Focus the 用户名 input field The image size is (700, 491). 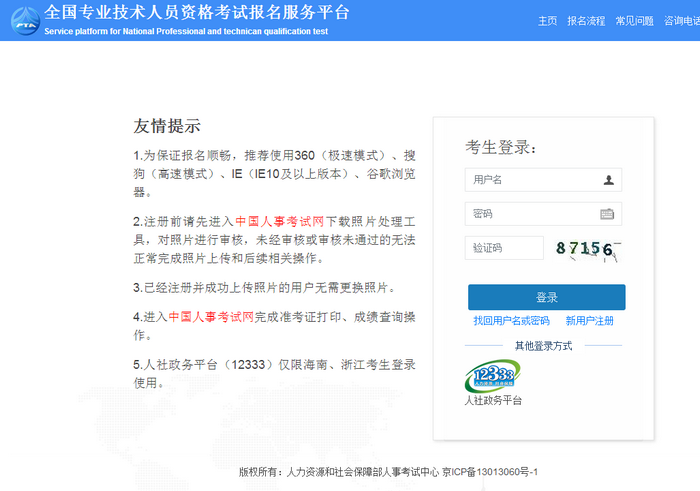(x=532, y=180)
